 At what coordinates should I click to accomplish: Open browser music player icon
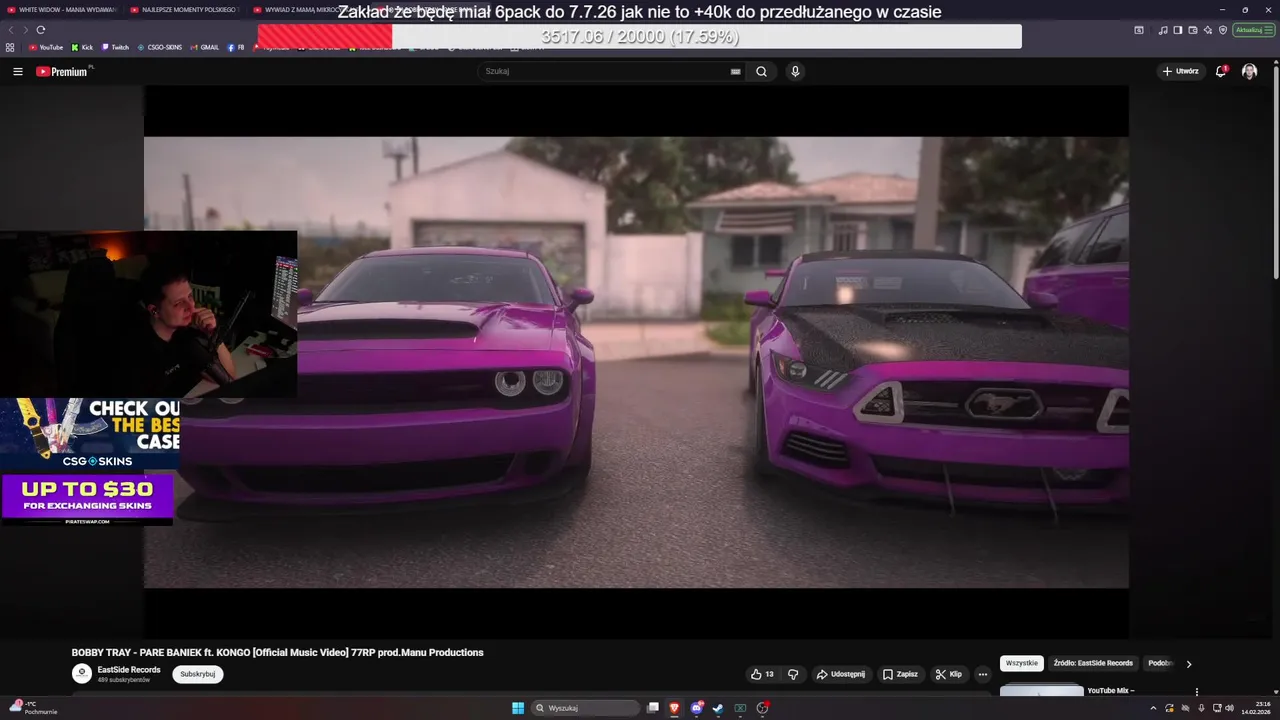point(1163,30)
